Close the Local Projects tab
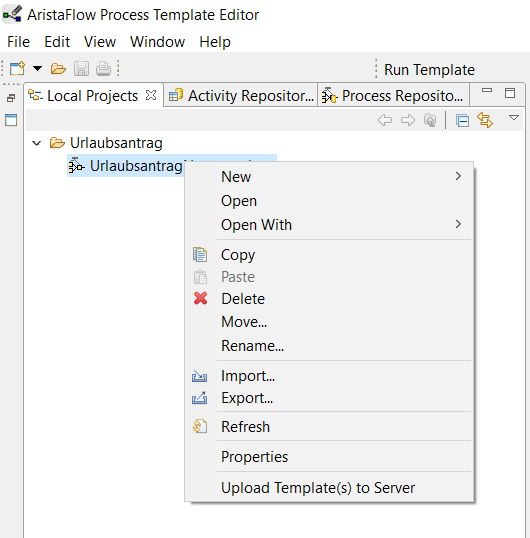Viewport: 530px width, 538px height. [151, 95]
